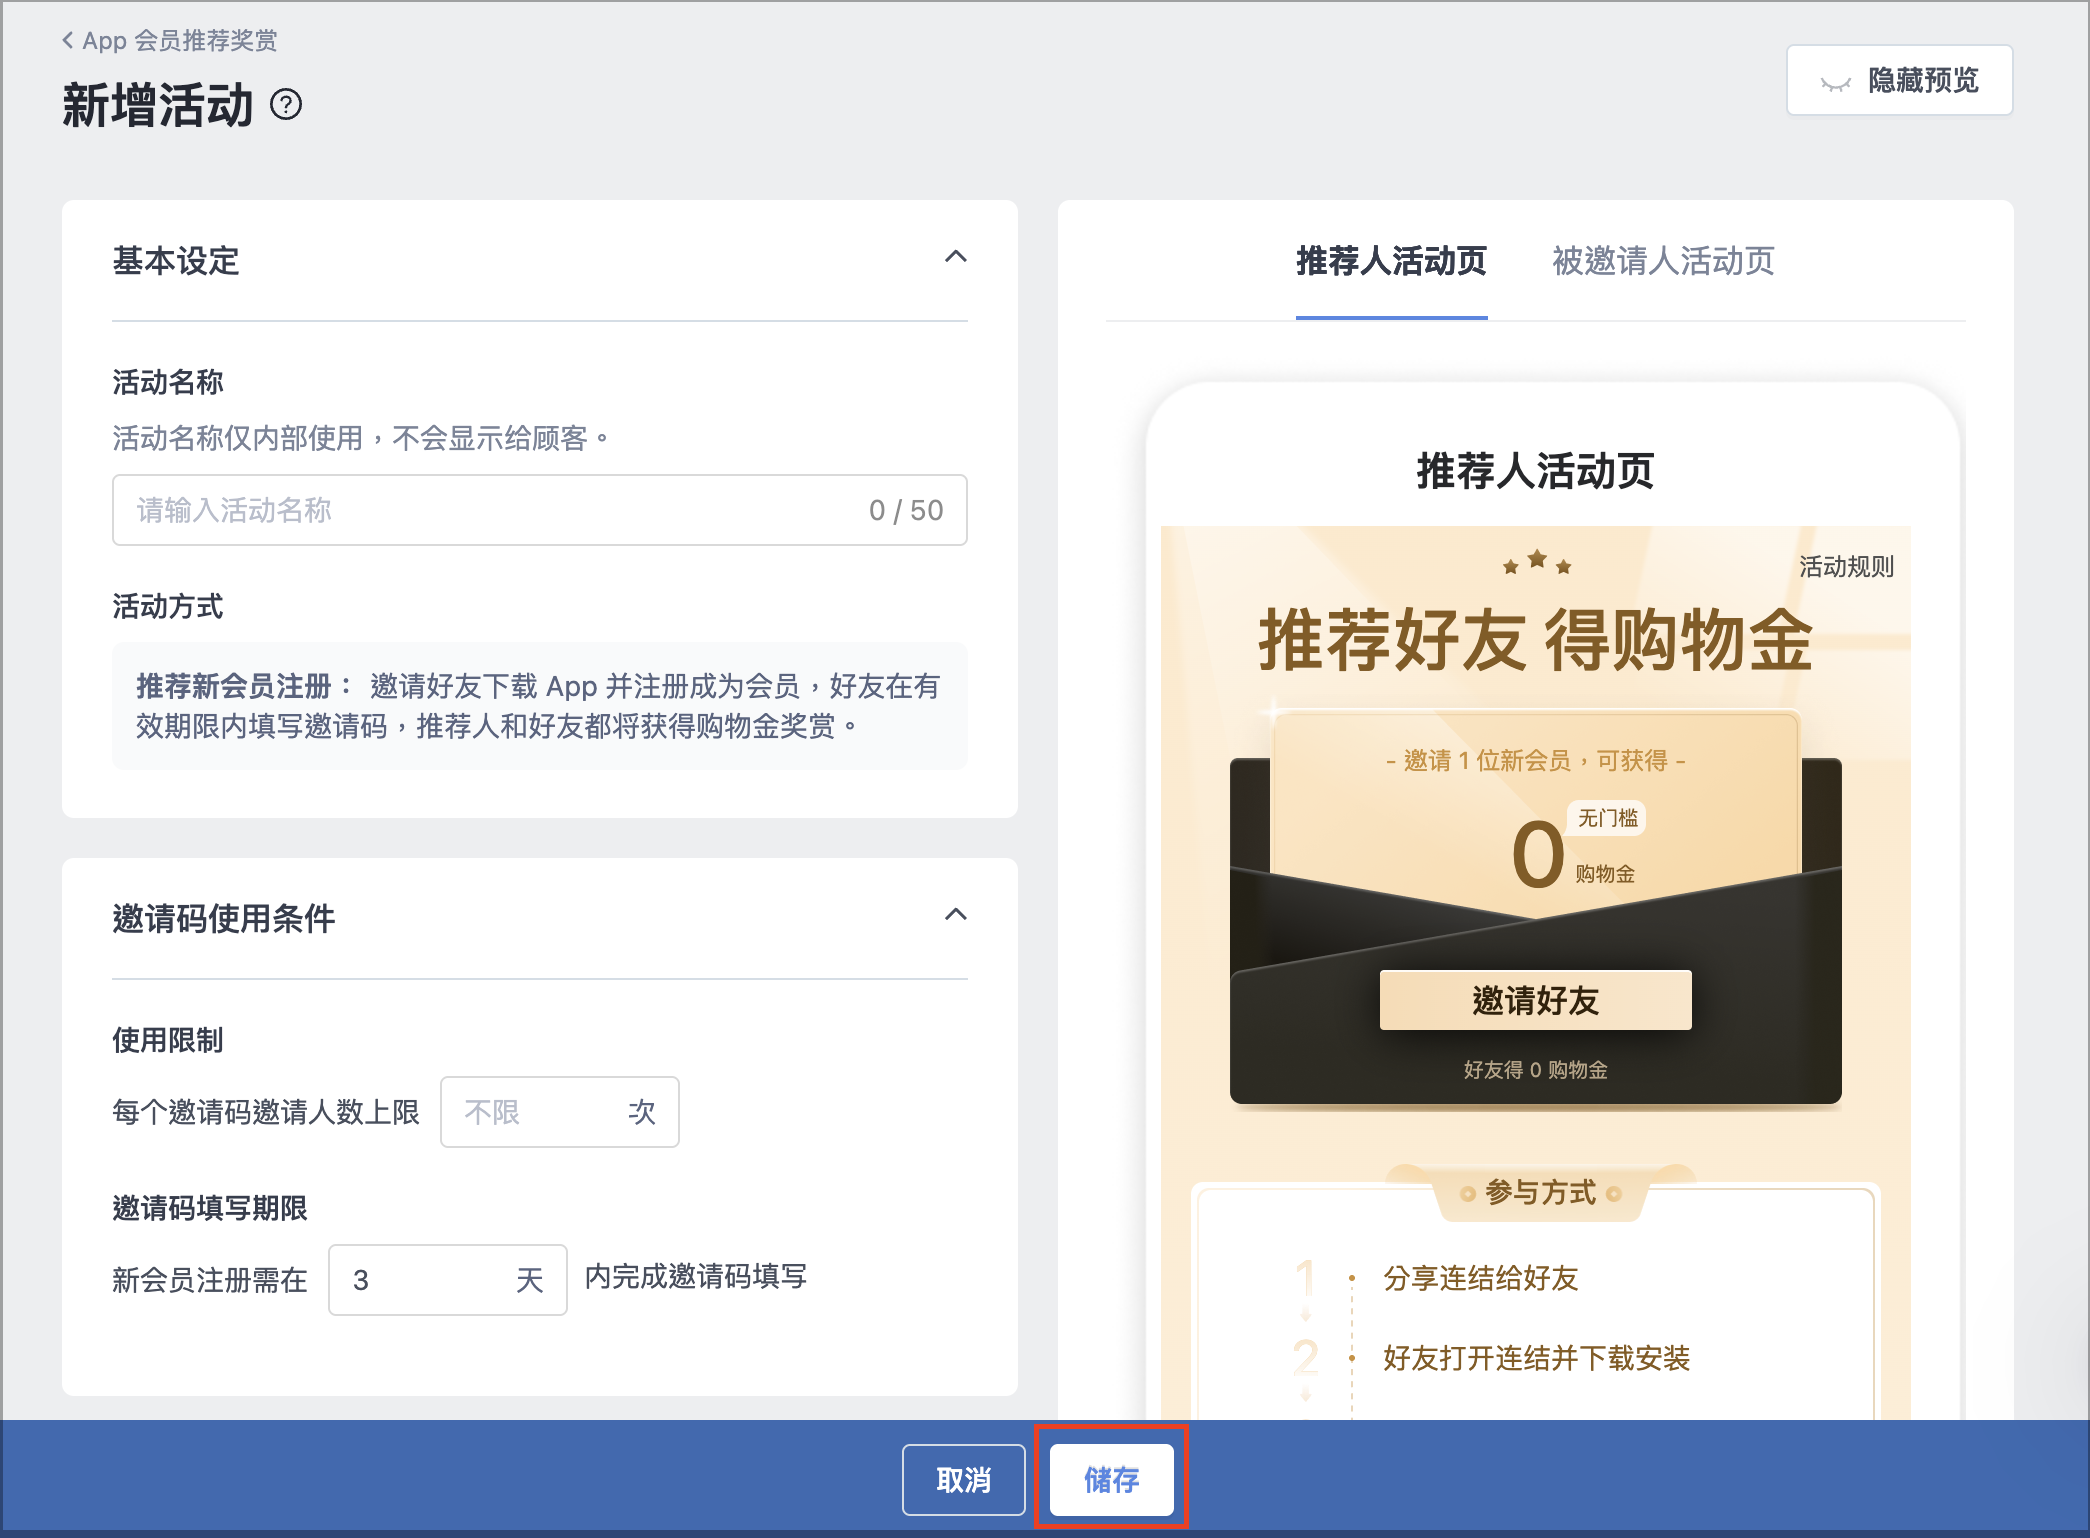Click the 活动方式 label
The image size is (2090, 1538).
click(167, 606)
